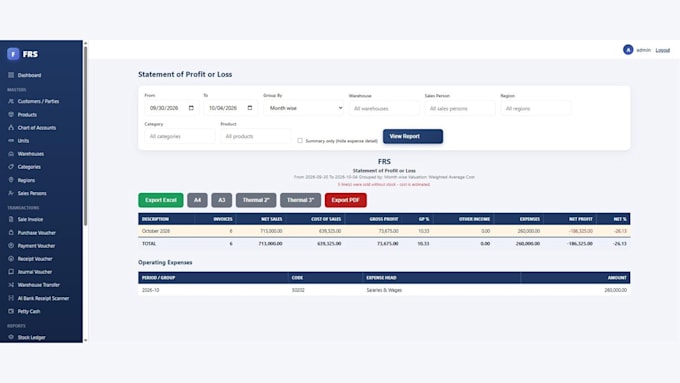Viewport: 680px width, 383px height.
Task: Click the Purchase Voucher icon
Action: point(11,232)
